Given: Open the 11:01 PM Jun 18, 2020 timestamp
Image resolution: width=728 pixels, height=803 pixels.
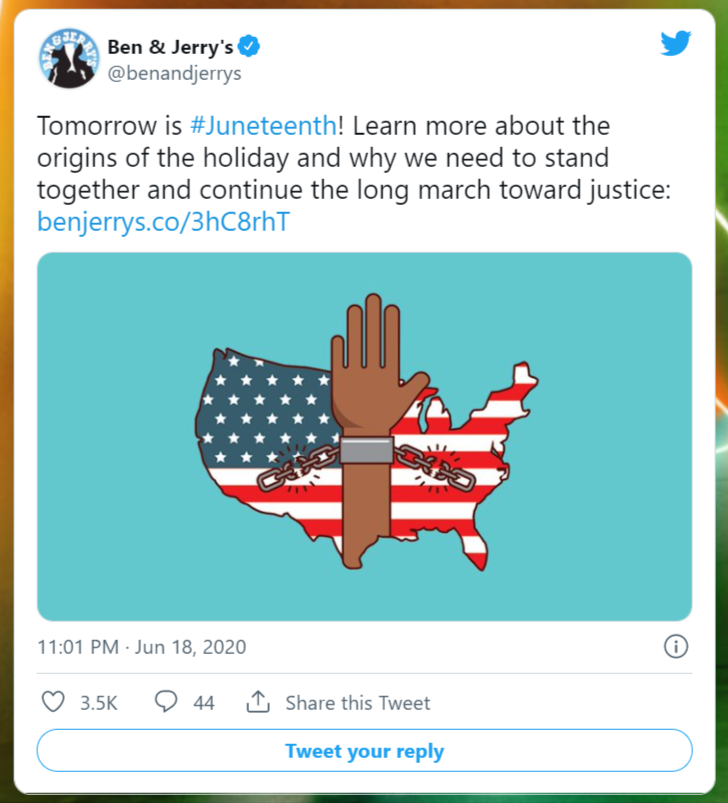Looking at the screenshot, I should pos(141,647).
